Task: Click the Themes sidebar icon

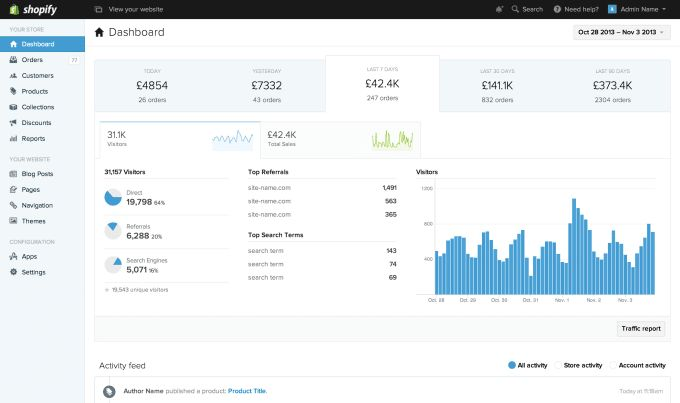Action: pos(13,221)
